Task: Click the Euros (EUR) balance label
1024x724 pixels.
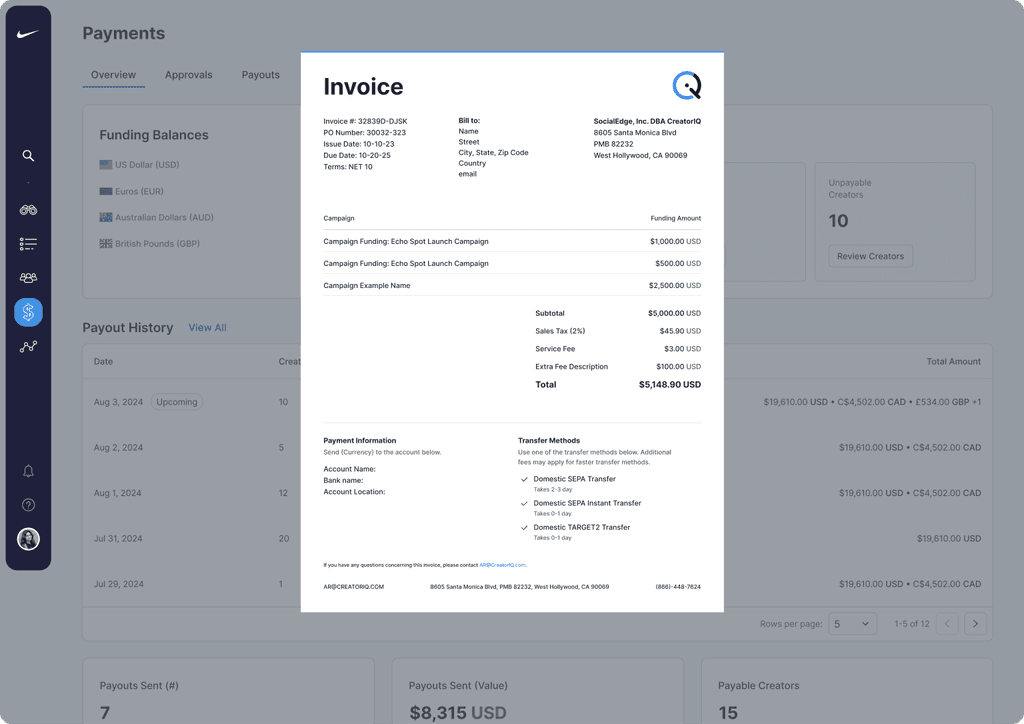Action: click(x=139, y=191)
